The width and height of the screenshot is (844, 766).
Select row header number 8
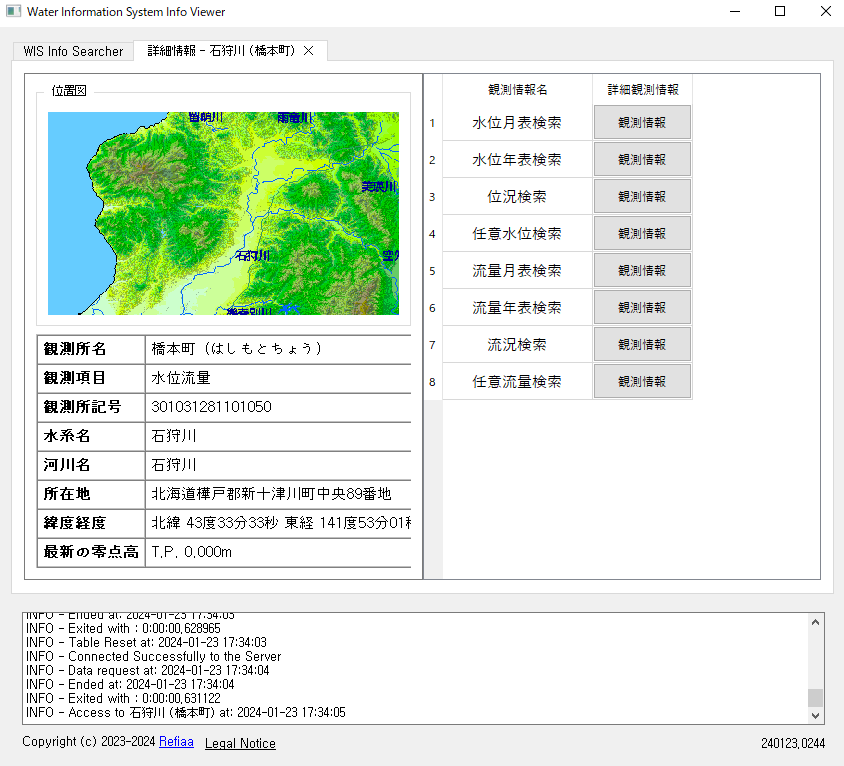pyautogui.click(x=433, y=382)
